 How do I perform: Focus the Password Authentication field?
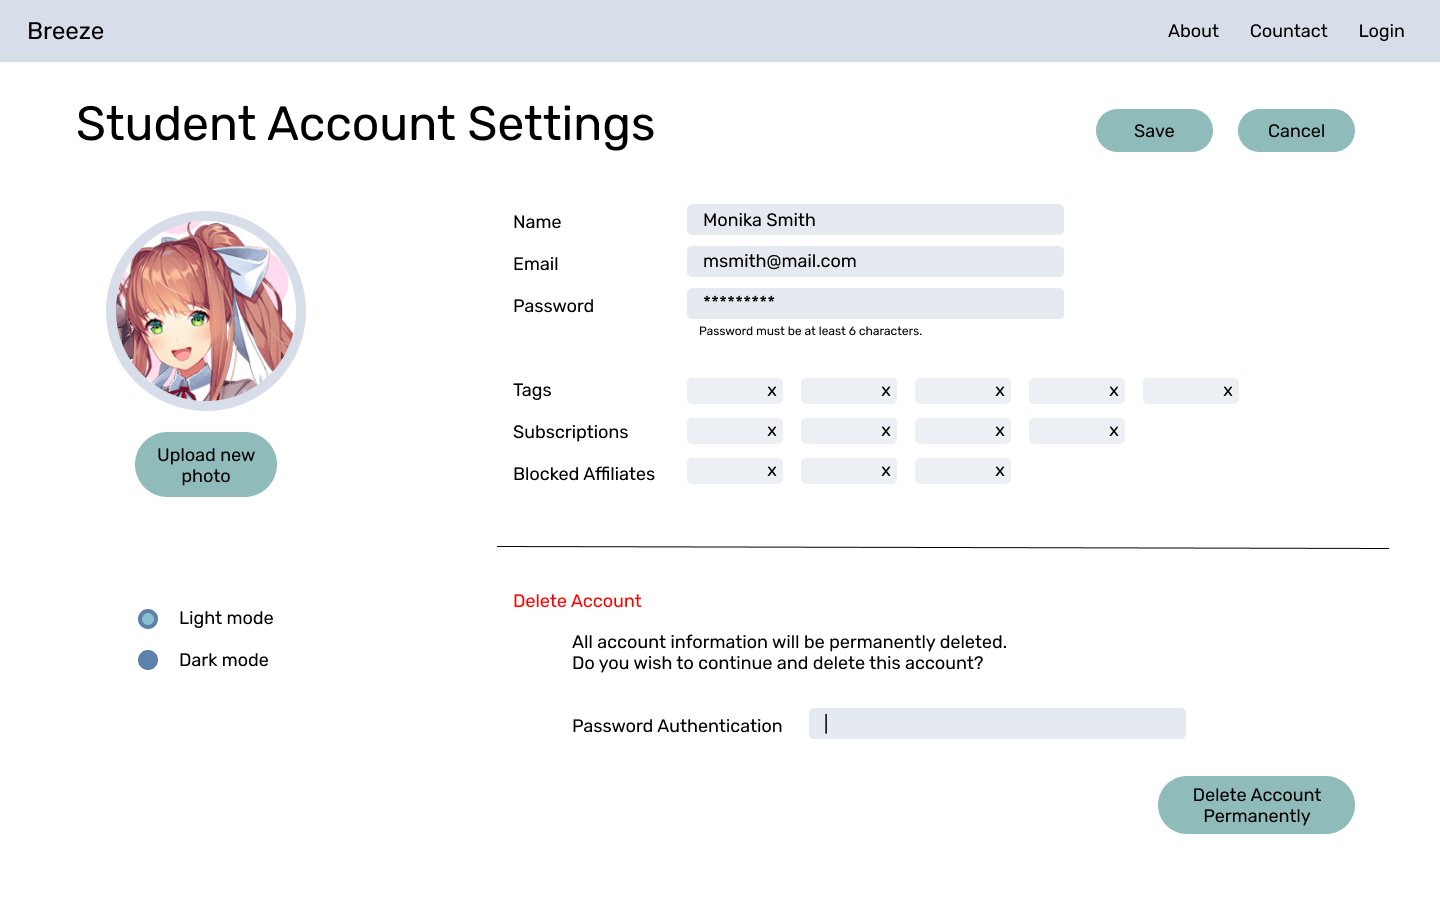[997, 724]
